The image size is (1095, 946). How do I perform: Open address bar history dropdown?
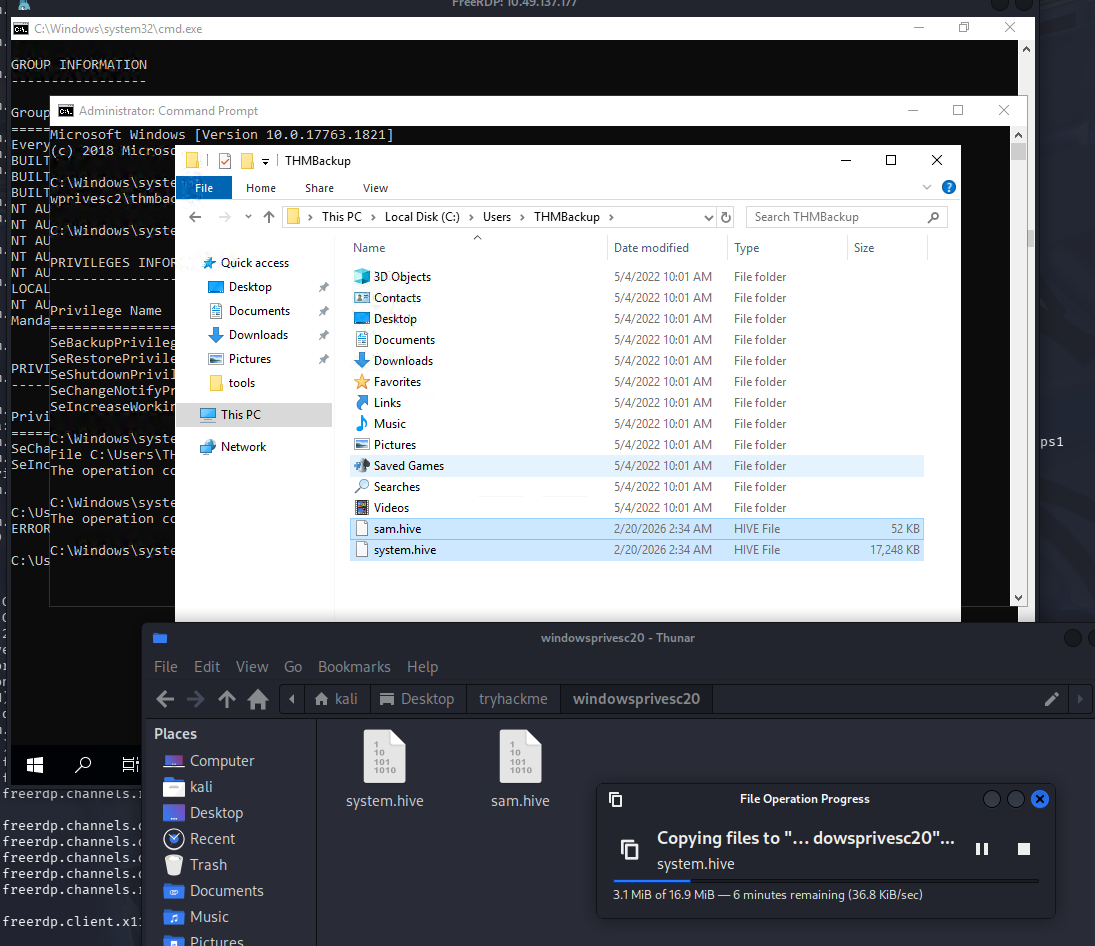tap(708, 217)
